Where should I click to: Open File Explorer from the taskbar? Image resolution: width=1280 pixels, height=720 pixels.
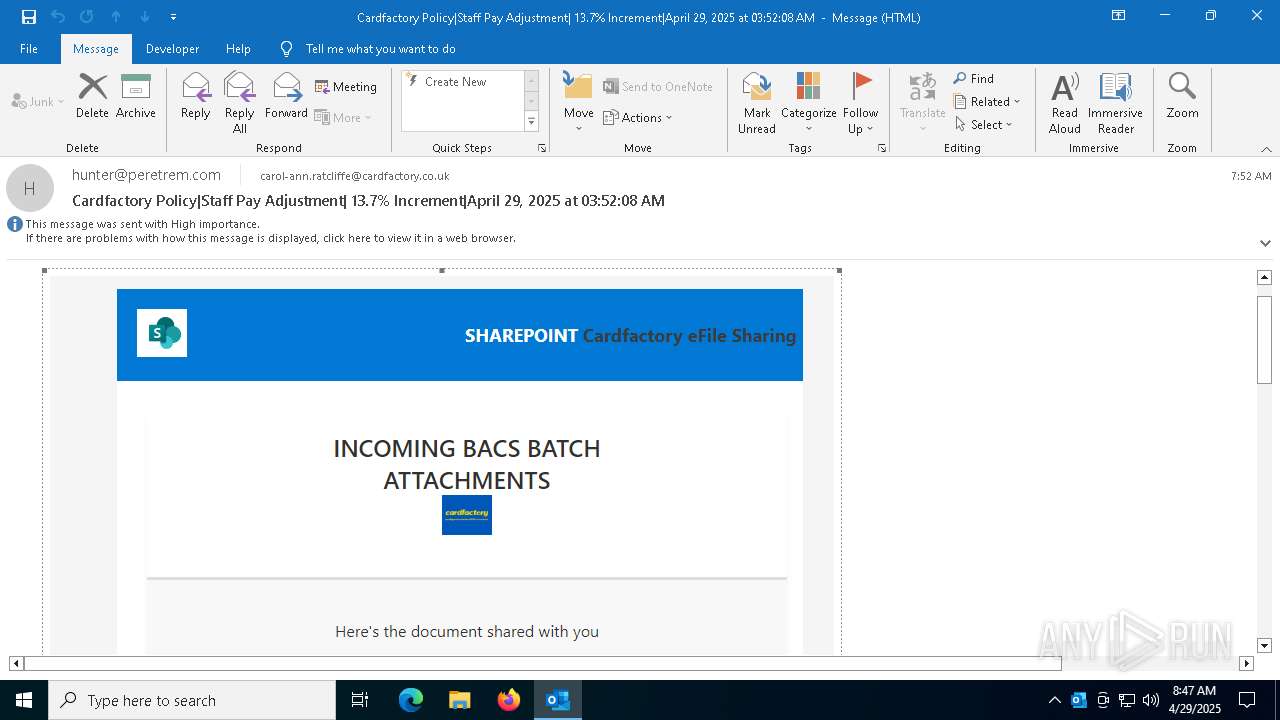(x=459, y=700)
